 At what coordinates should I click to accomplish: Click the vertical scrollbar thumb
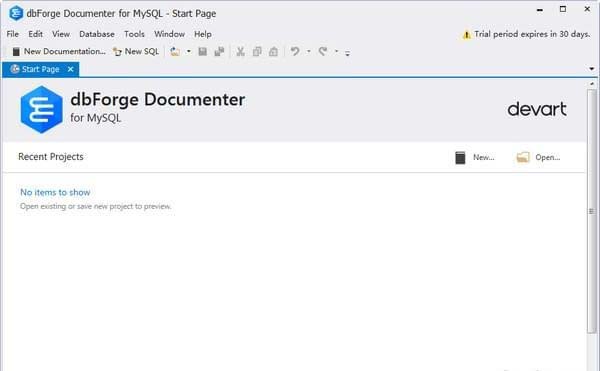click(592, 211)
